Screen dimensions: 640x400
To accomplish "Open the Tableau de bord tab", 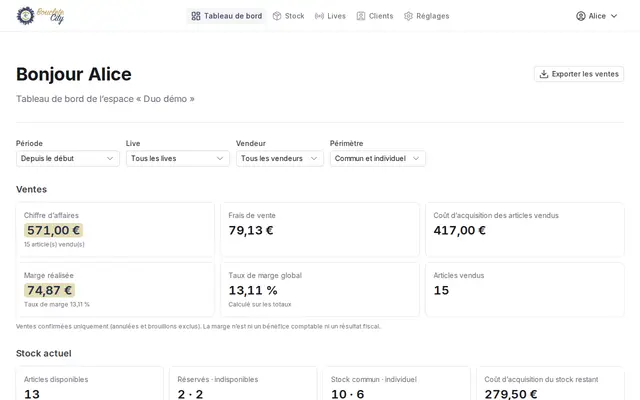I will pos(227,16).
